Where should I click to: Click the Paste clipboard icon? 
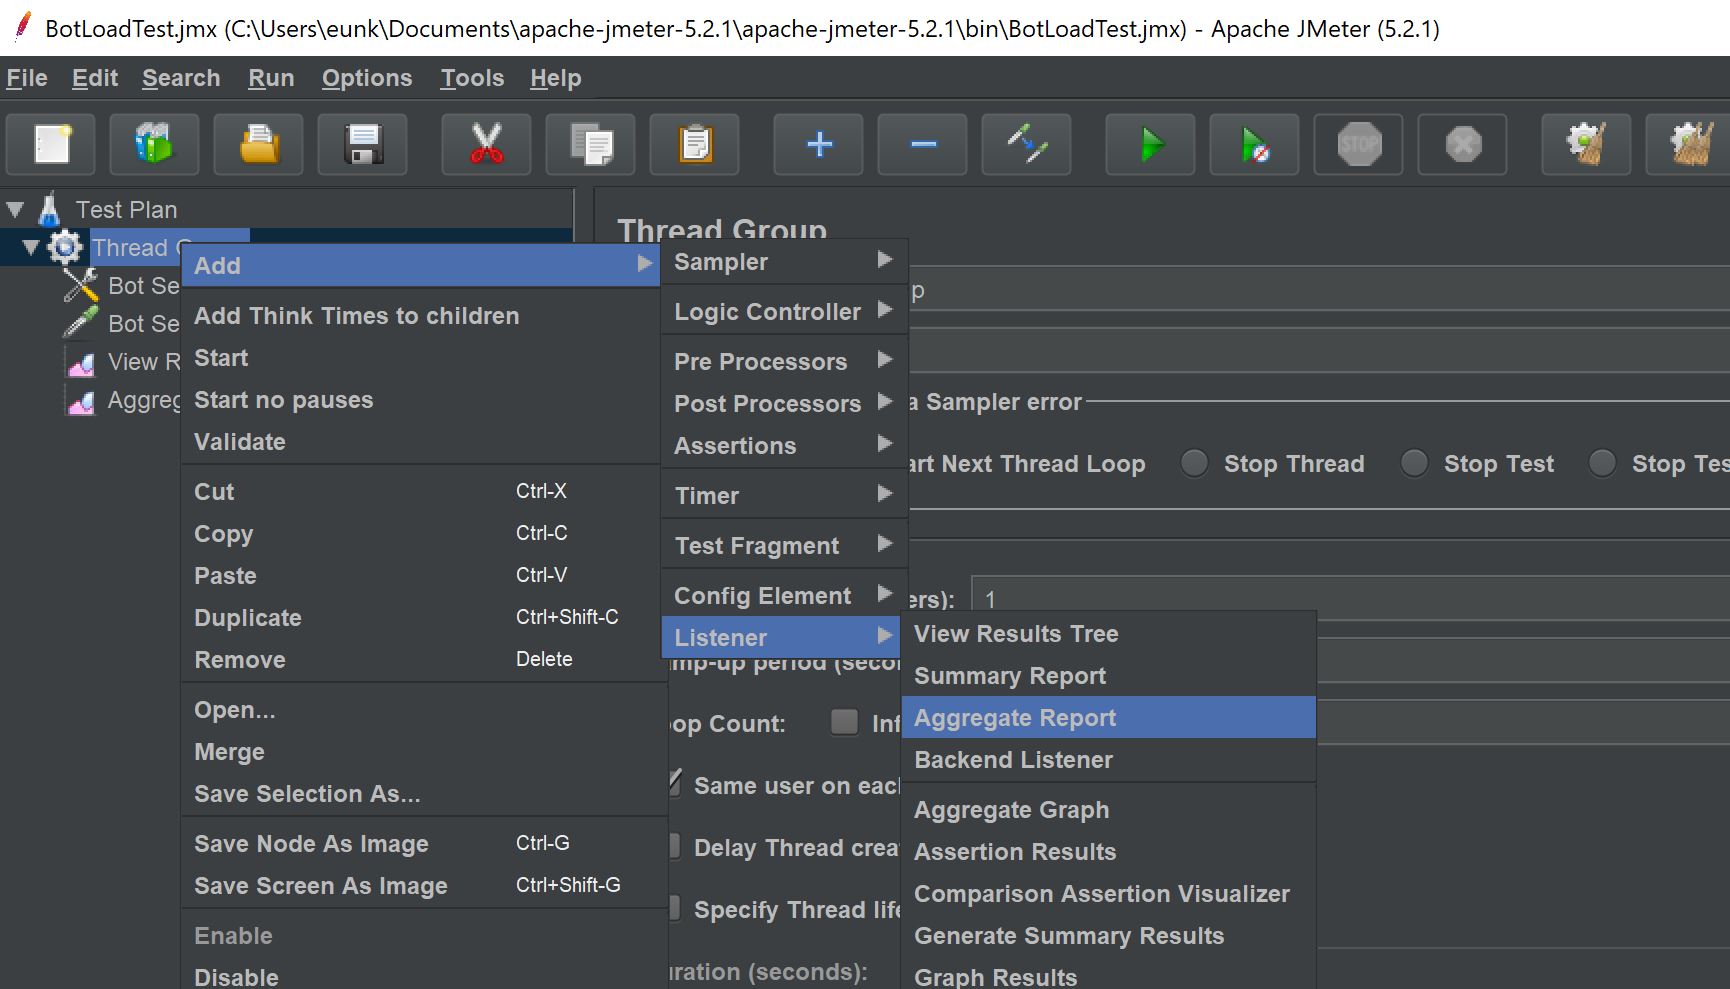695,145
